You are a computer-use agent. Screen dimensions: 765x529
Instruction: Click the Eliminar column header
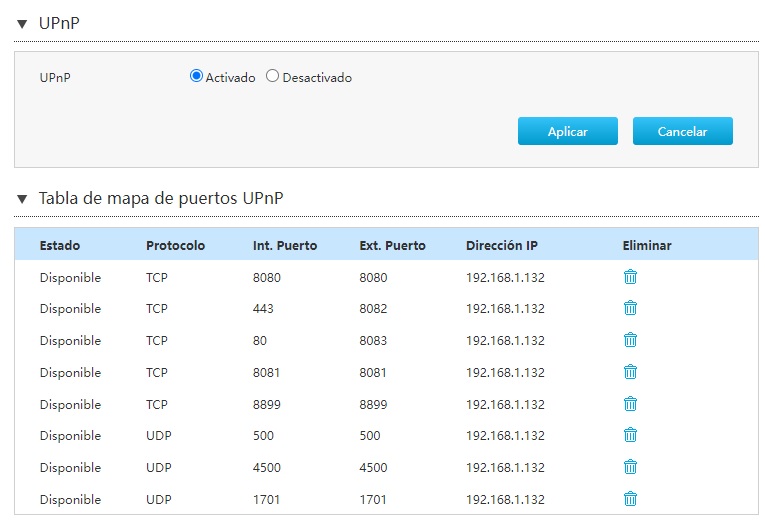coord(647,245)
